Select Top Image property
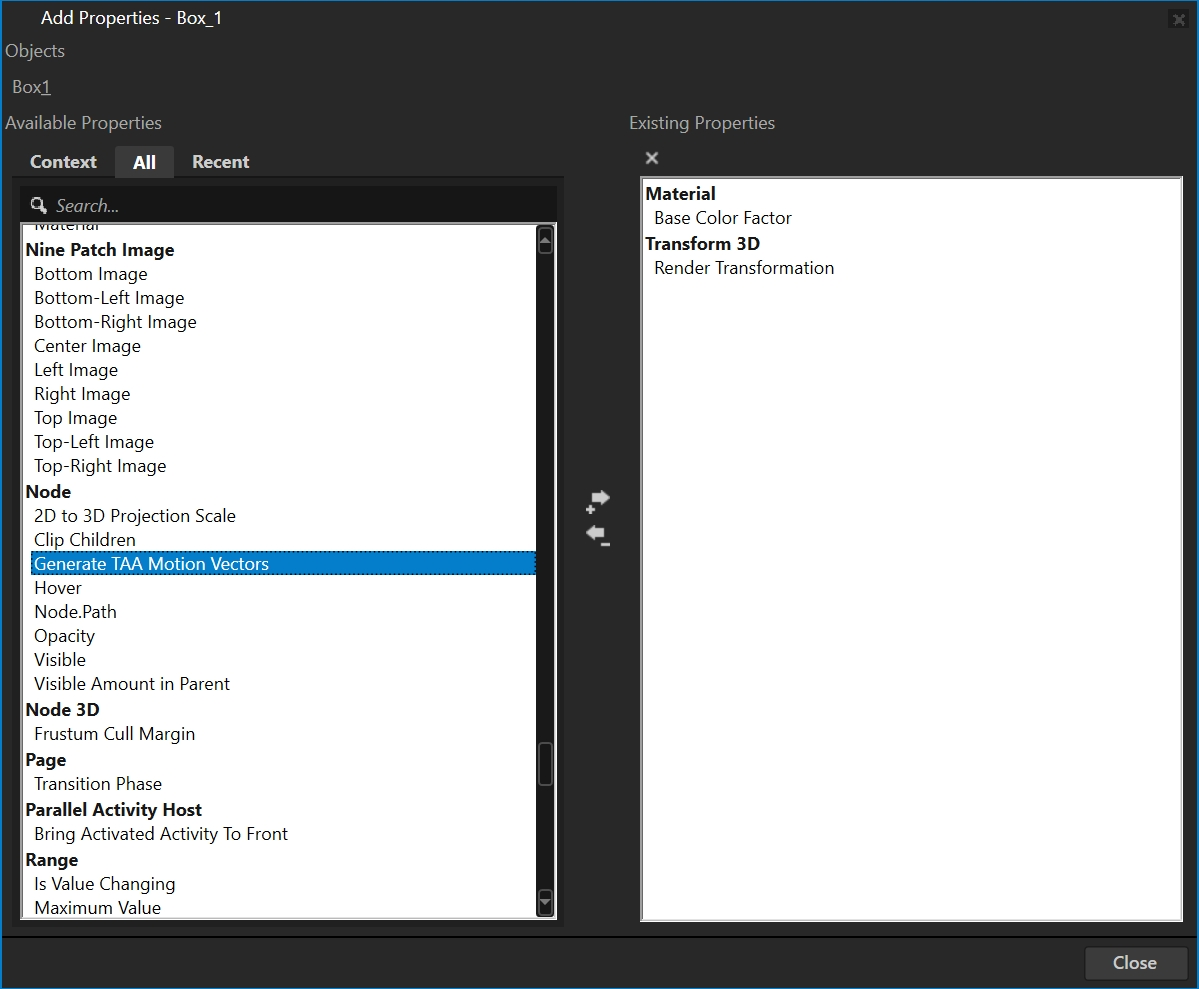 [x=76, y=418]
